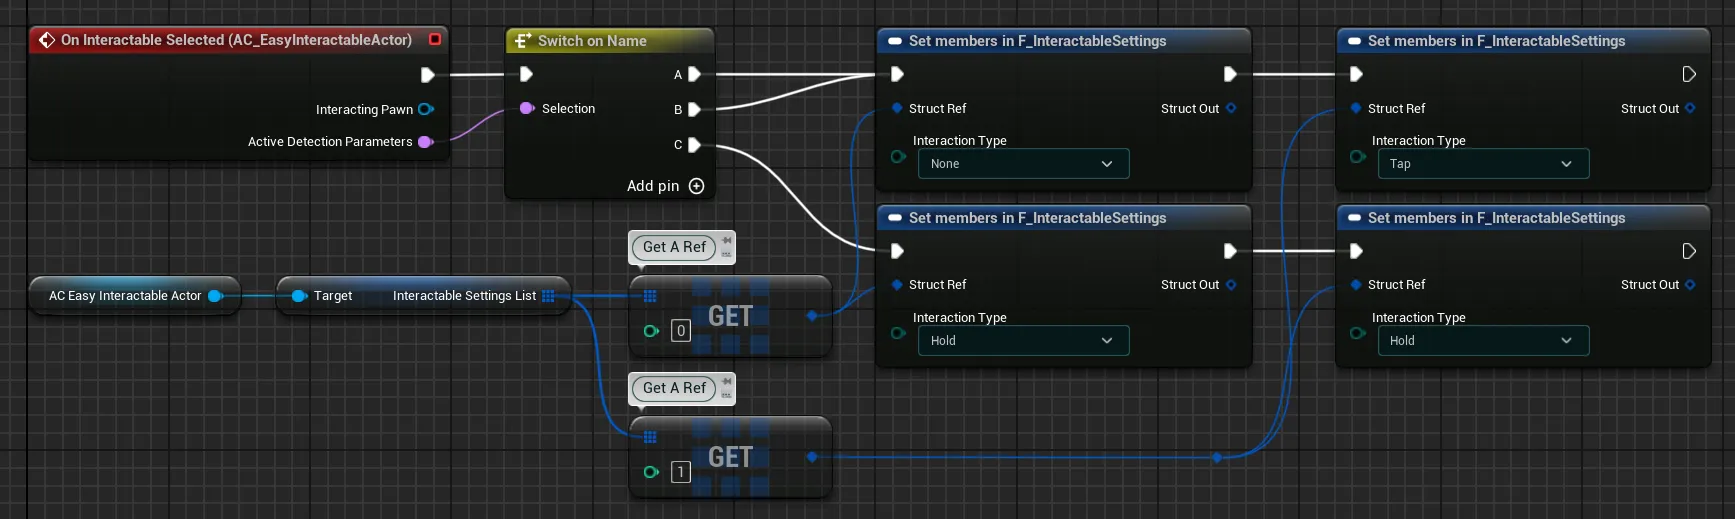
Task: Click the Switch on Name node title
Action: point(592,41)
